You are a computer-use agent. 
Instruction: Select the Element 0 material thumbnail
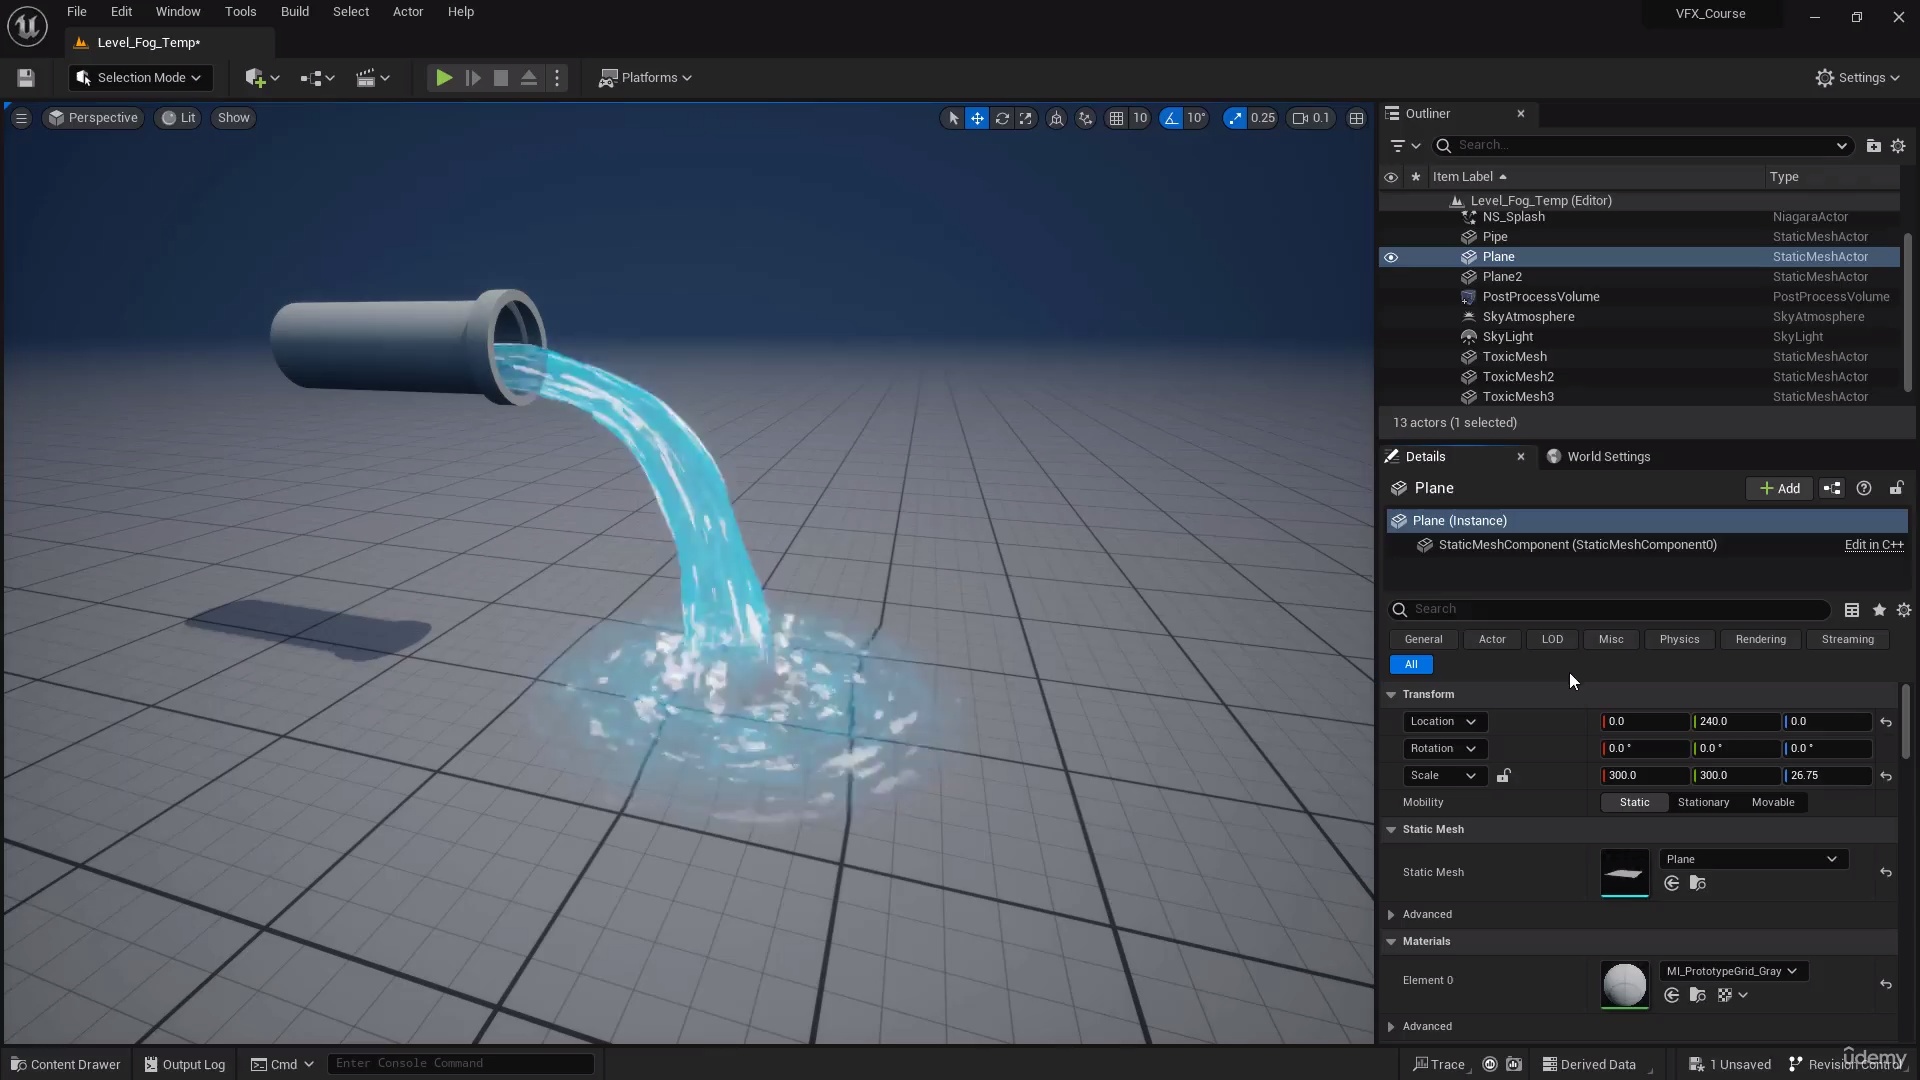point(1624,985)
